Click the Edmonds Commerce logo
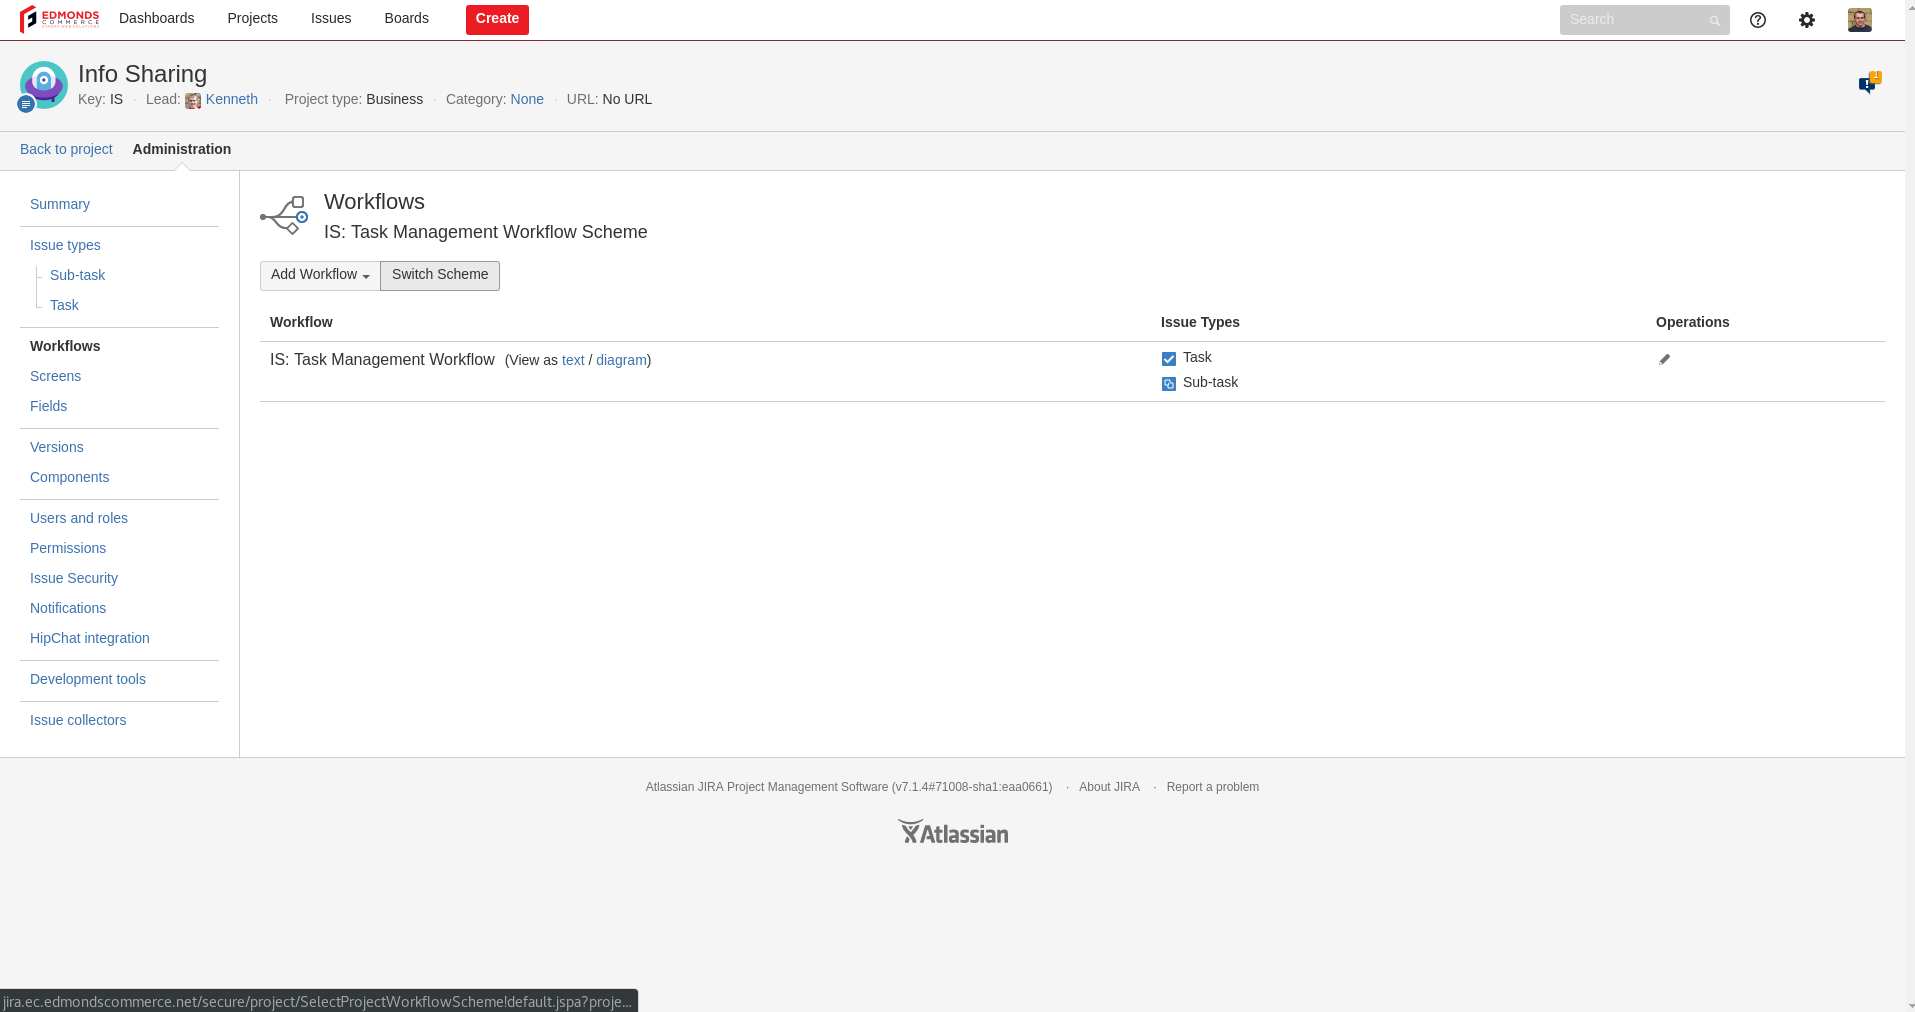The height and width of the screenshot is (1012, 1915). (59, 19)
